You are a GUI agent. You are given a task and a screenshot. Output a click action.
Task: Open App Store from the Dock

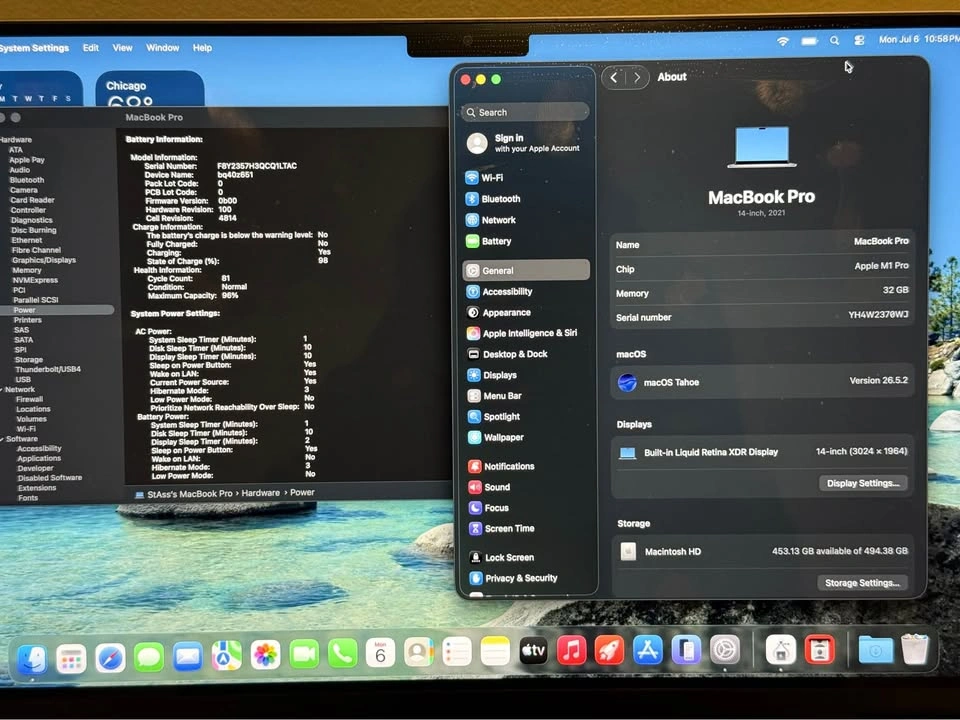[648, 650]
